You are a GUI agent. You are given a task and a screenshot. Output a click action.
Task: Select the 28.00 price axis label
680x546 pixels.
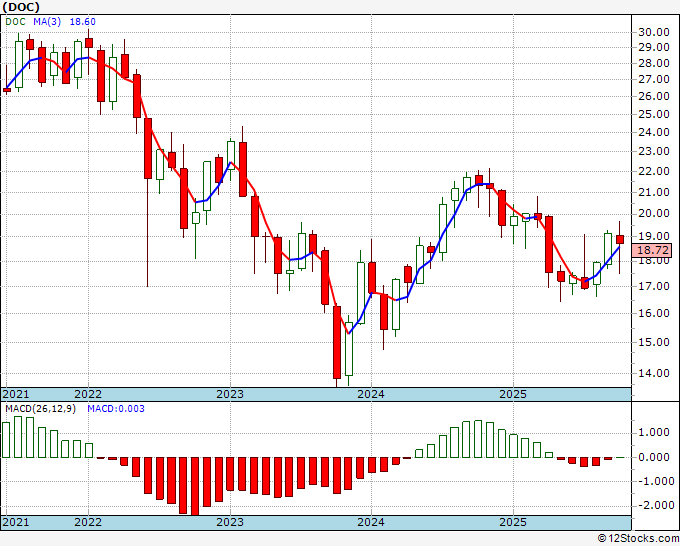[x=654, y=63]
